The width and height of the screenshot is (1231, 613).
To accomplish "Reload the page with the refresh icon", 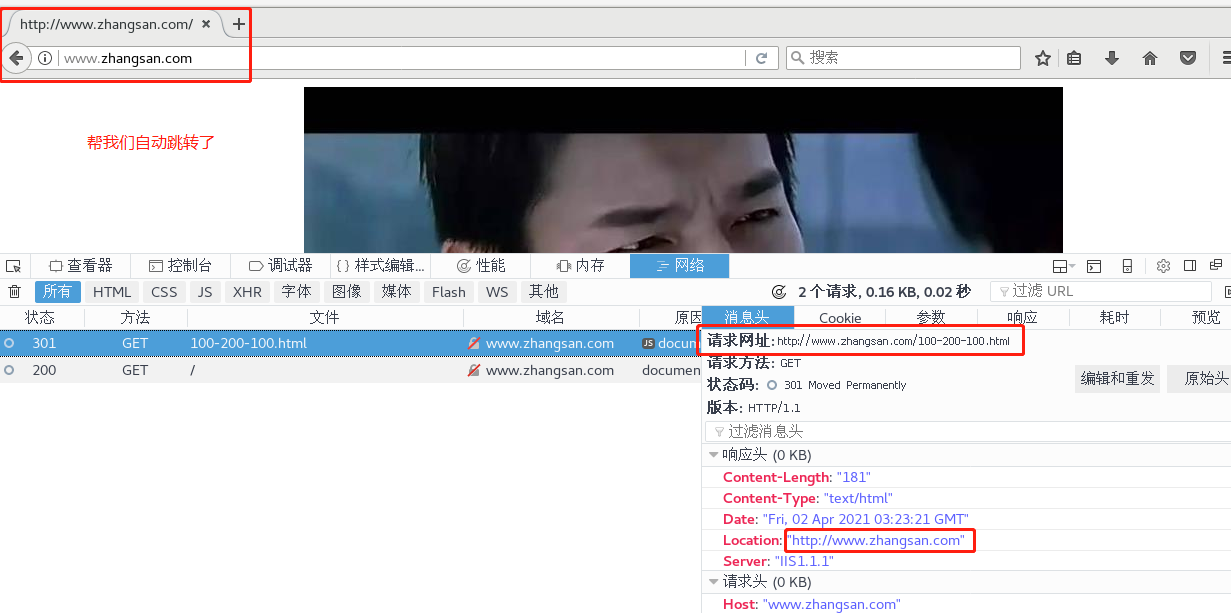I will click(762, 58).
